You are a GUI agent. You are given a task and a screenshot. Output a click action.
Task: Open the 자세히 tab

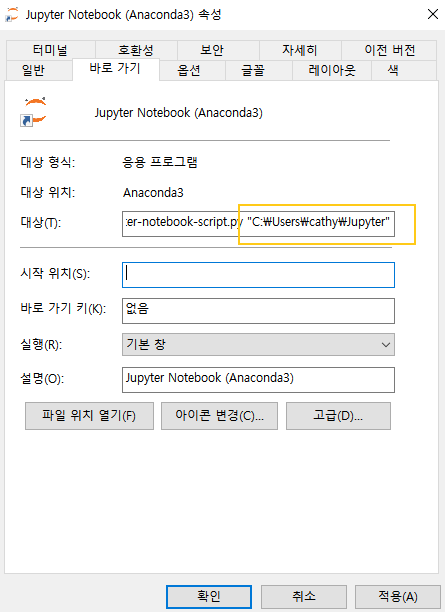[x=300, y=50]
